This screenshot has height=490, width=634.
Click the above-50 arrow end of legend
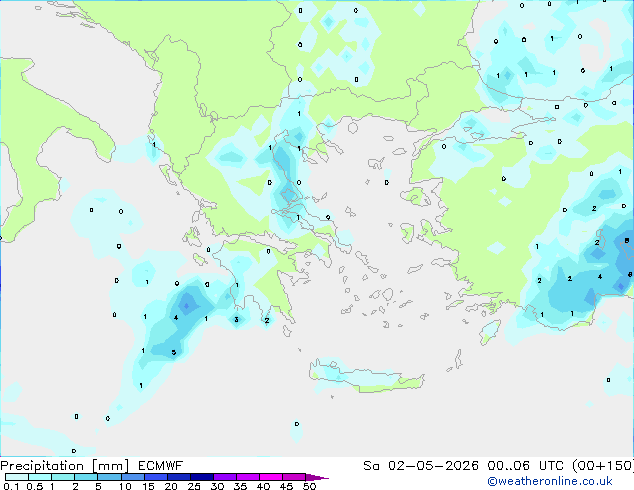(x=317, y=477)
